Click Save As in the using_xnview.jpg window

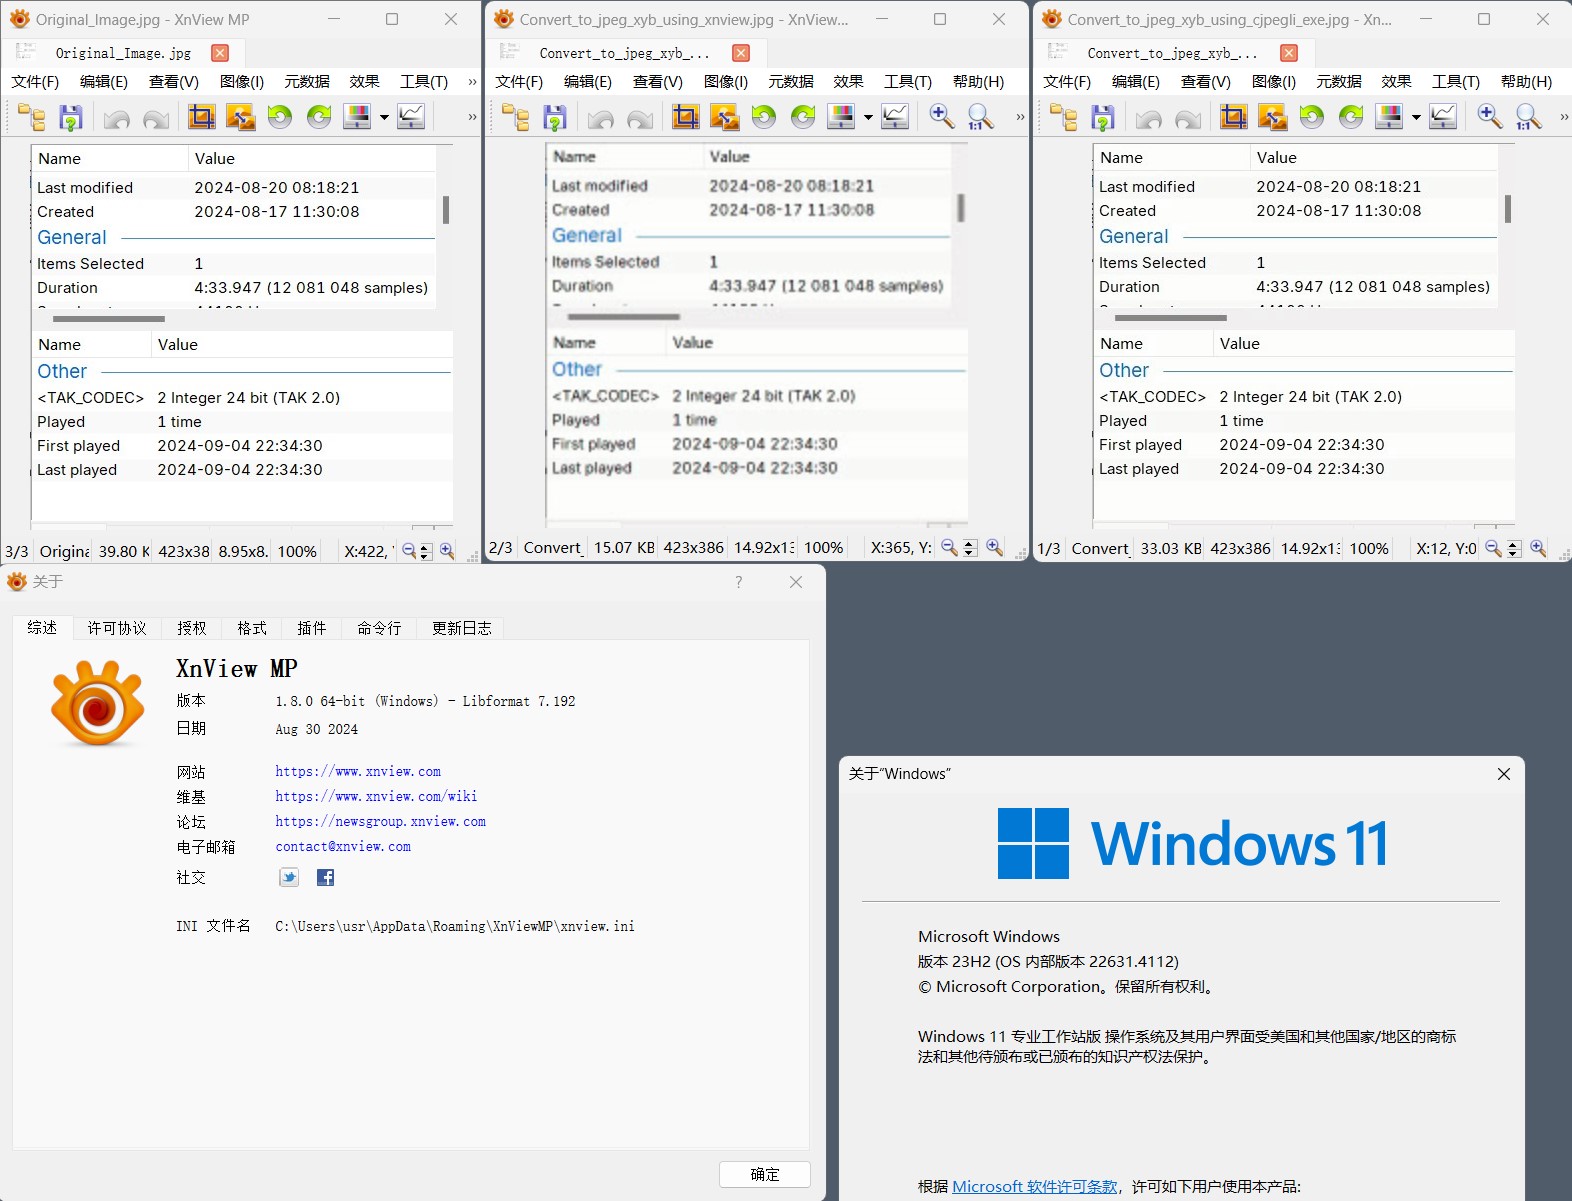click(555, 117)
